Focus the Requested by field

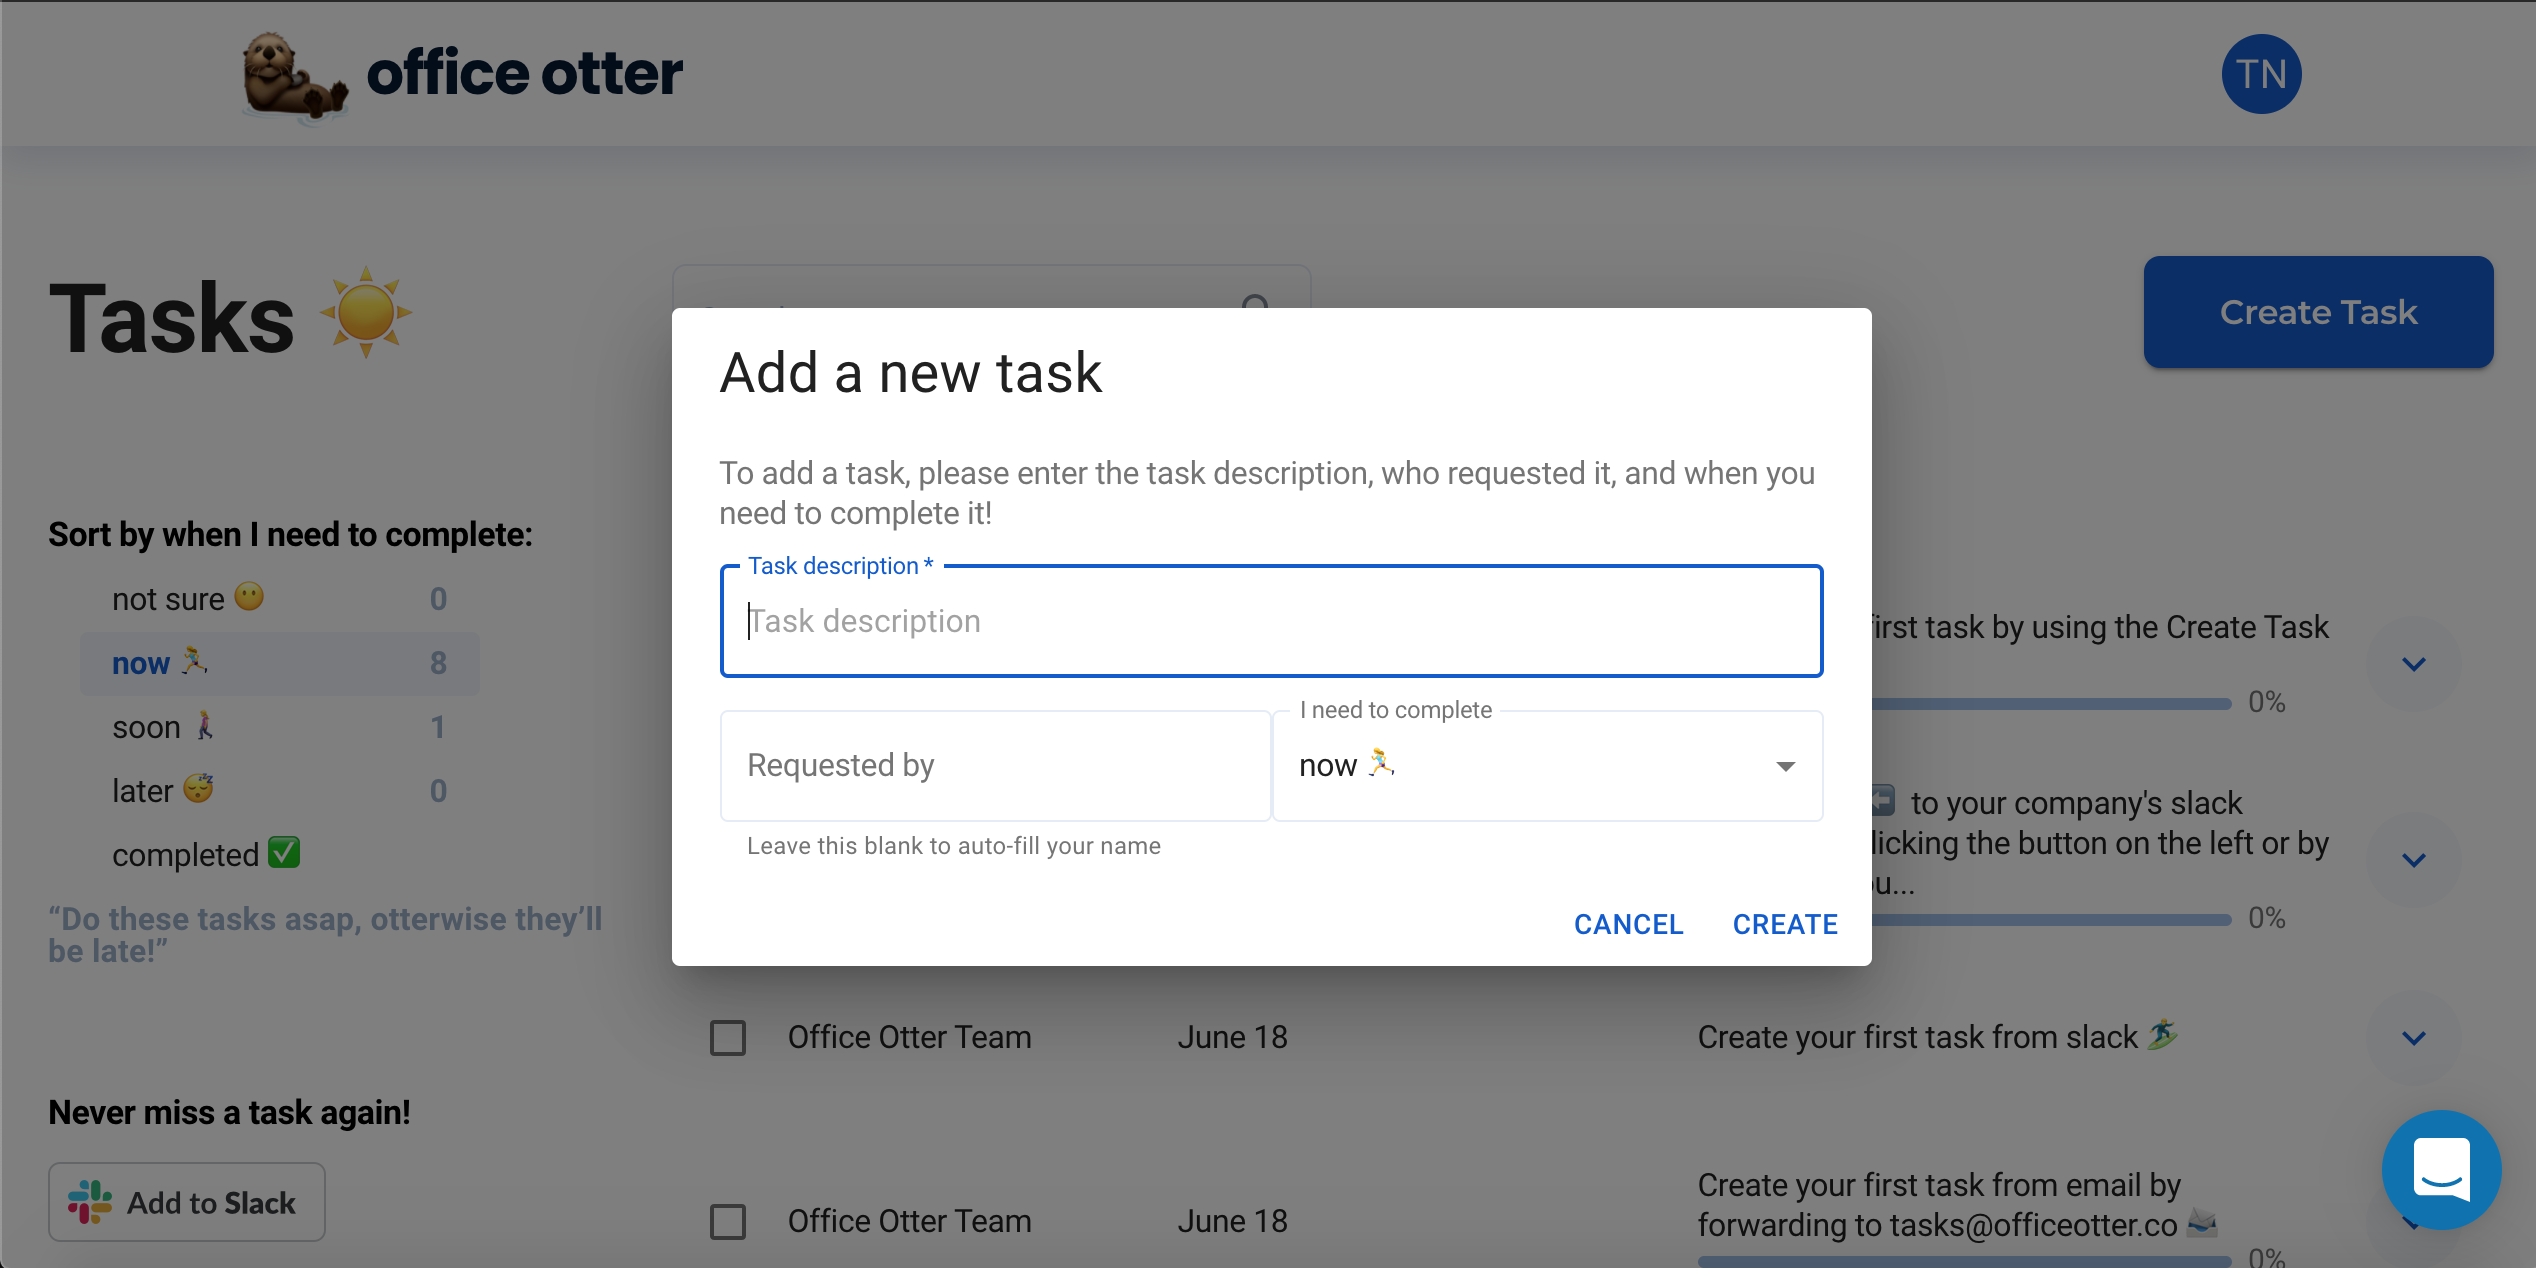pyautogui.click(x=994, y=766)
